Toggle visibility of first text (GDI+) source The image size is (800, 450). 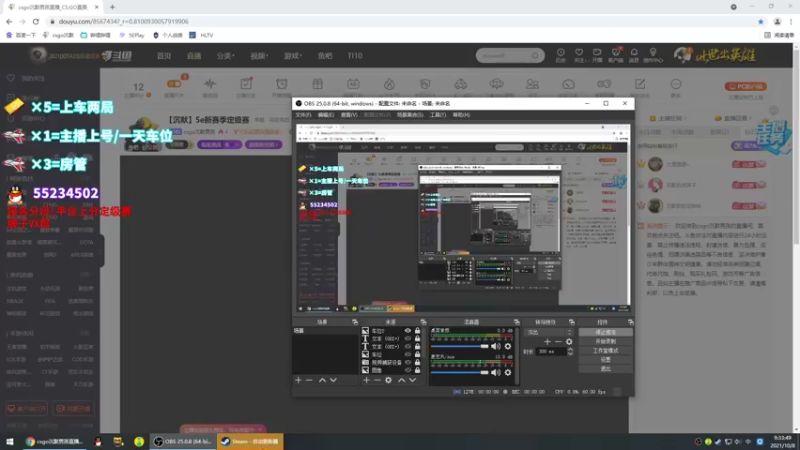click(x=408, y=339)
